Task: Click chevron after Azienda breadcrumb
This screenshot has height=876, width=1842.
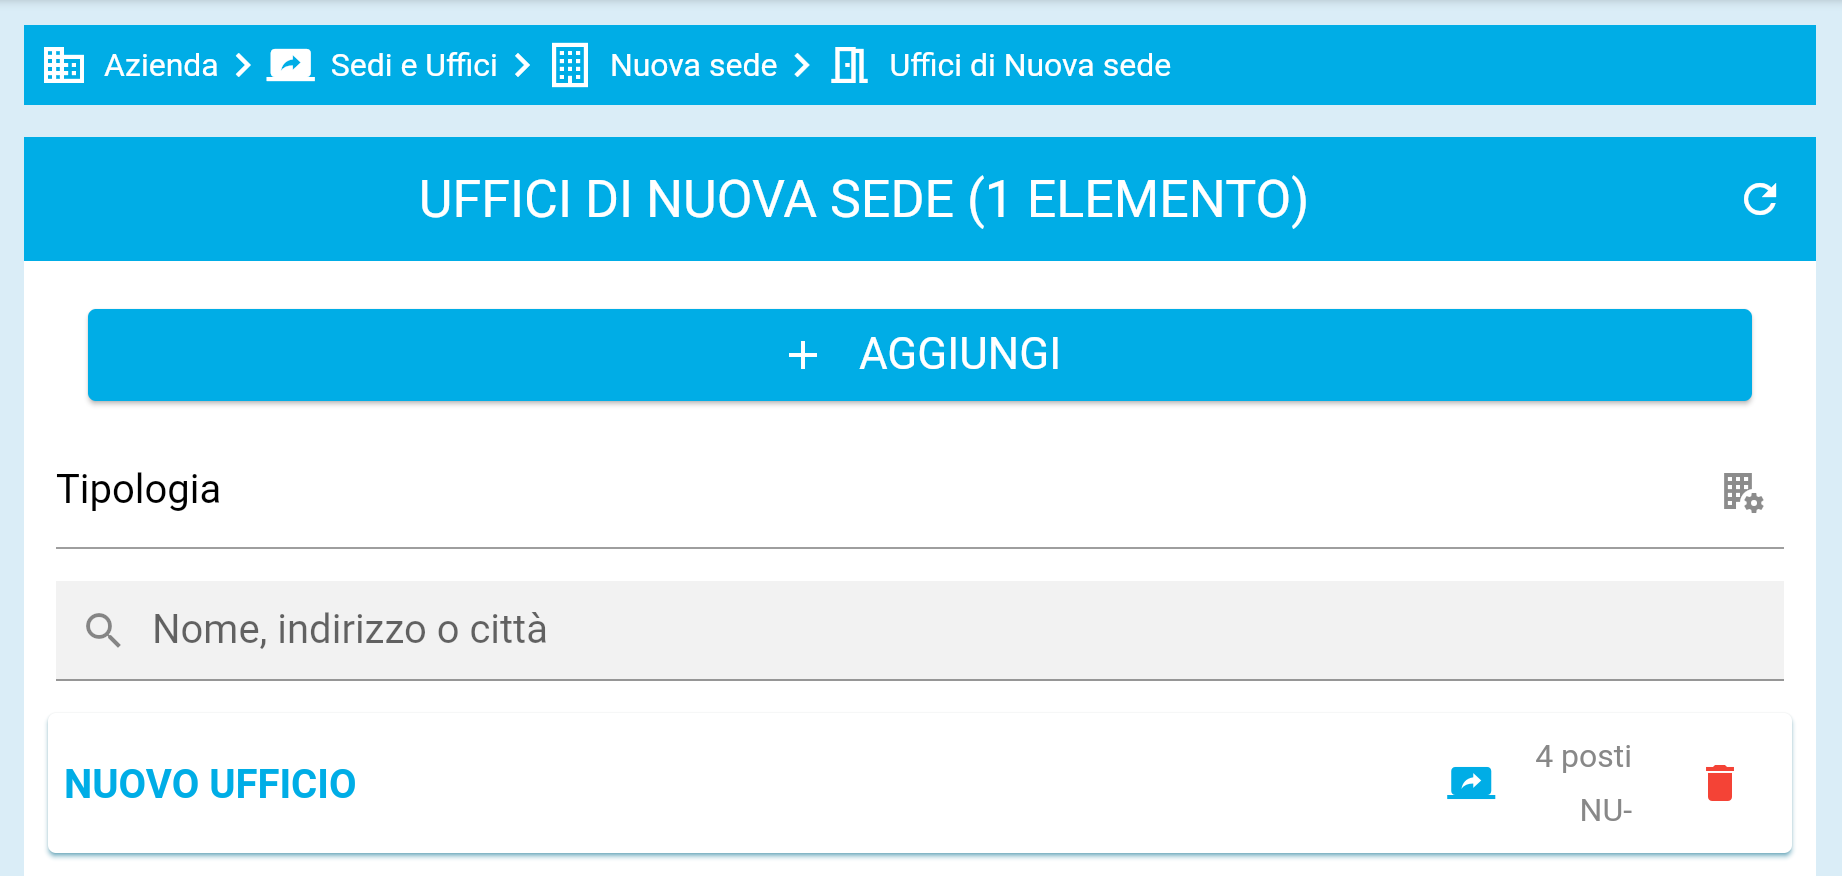Action: coord(243,66)
